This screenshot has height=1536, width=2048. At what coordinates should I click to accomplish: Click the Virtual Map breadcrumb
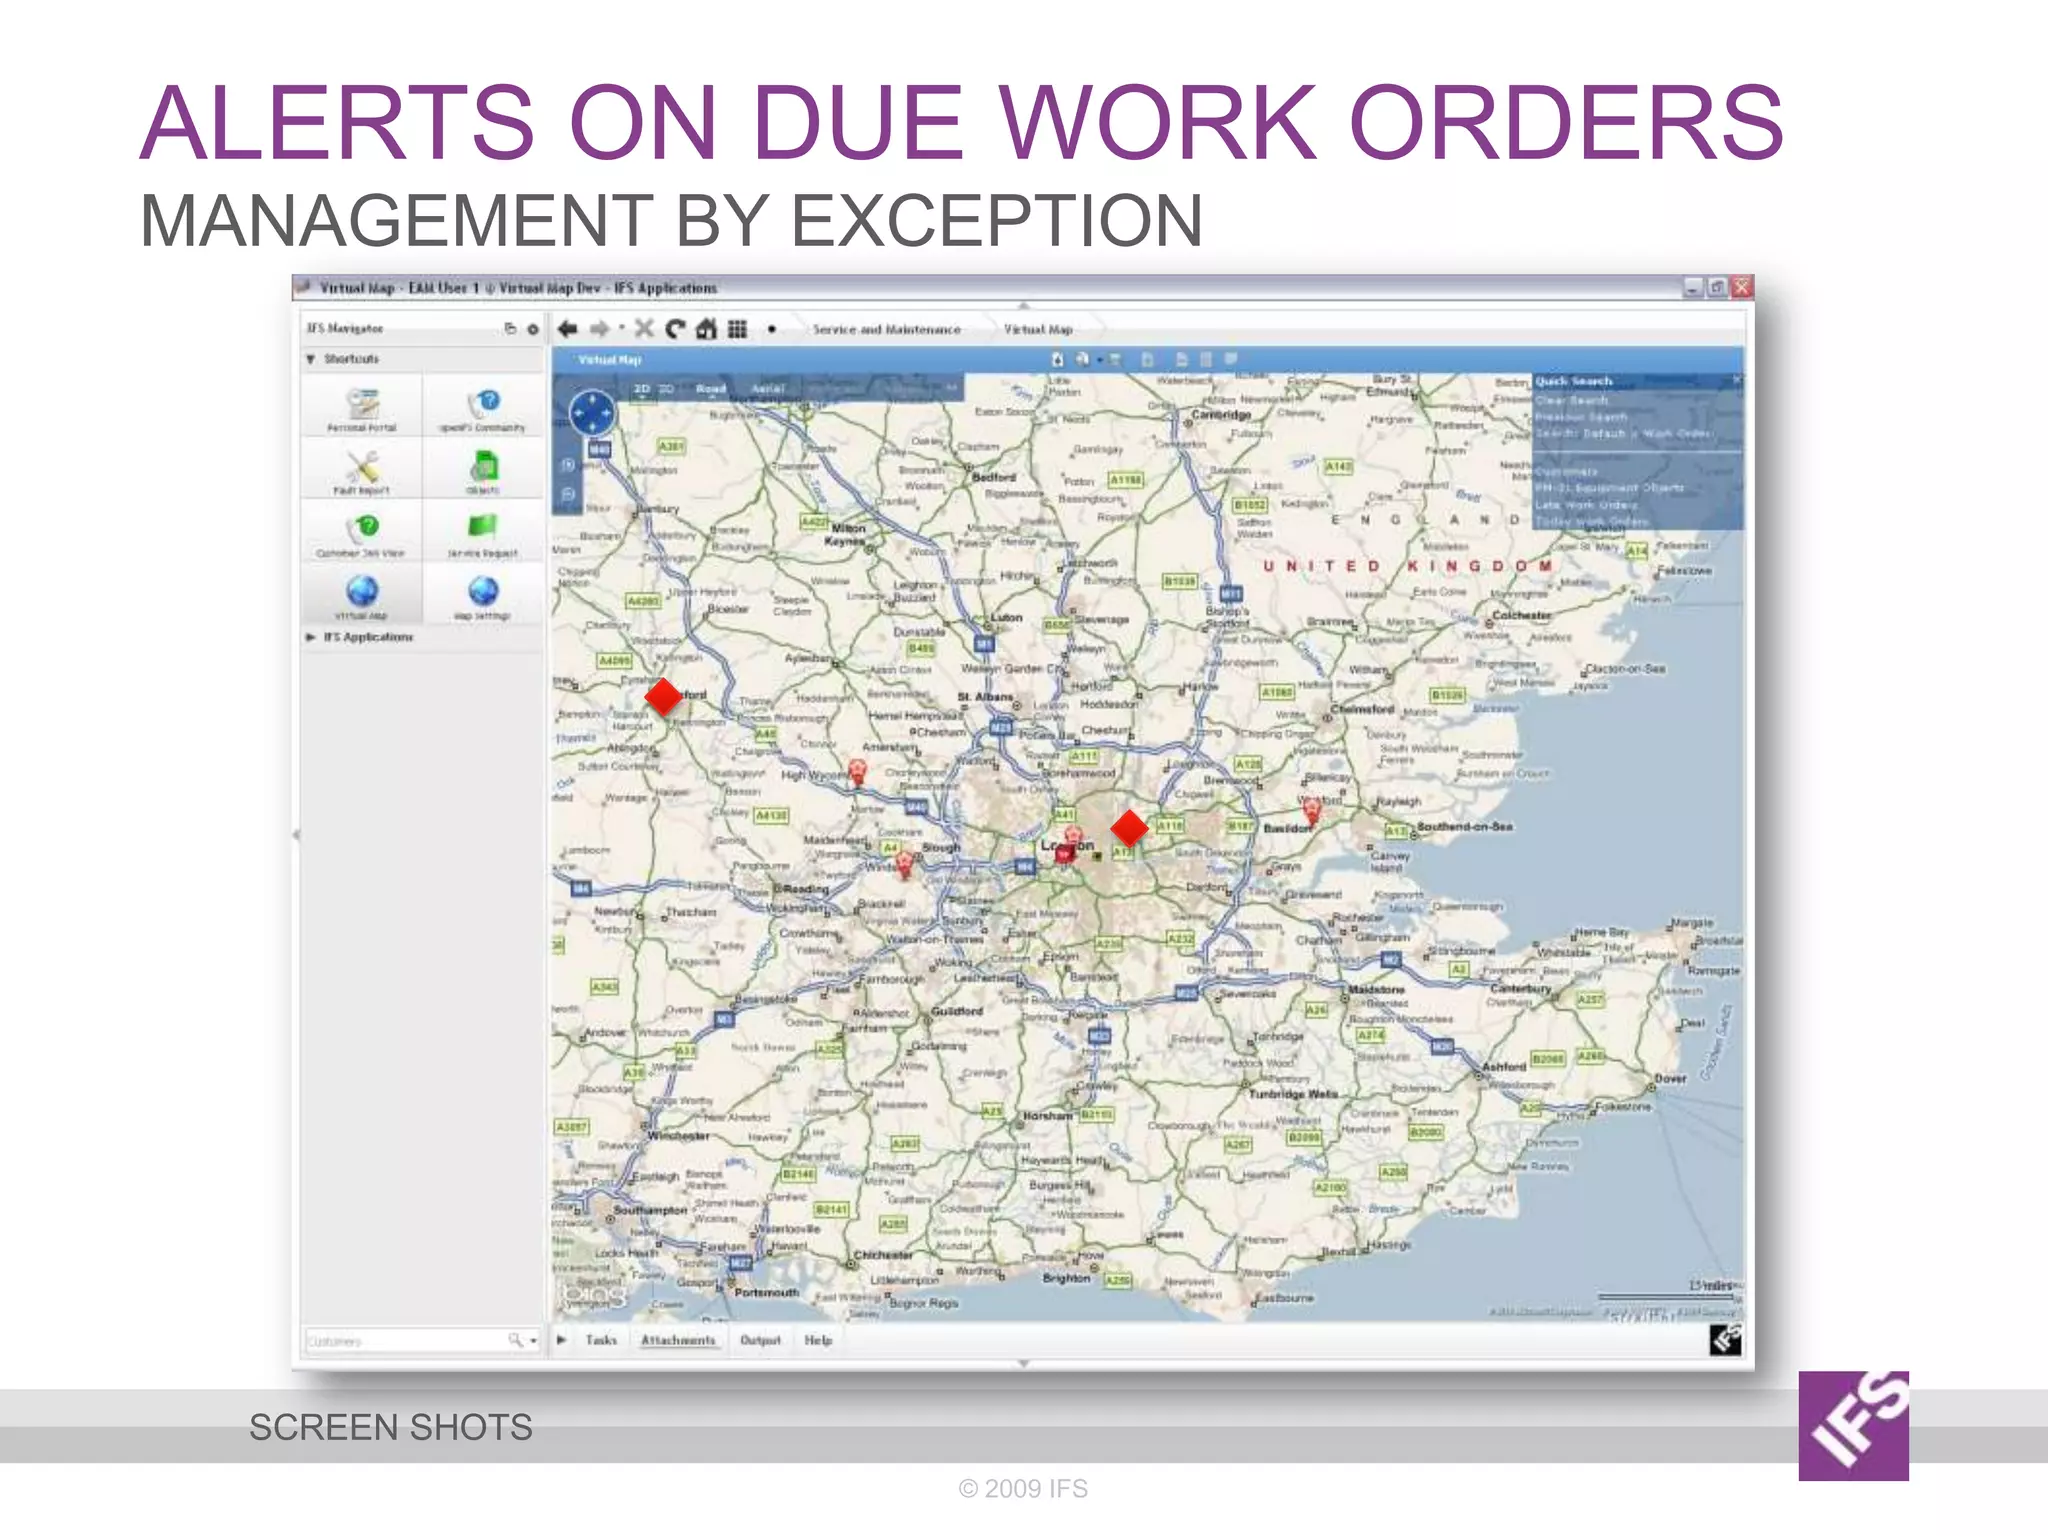1038,329
